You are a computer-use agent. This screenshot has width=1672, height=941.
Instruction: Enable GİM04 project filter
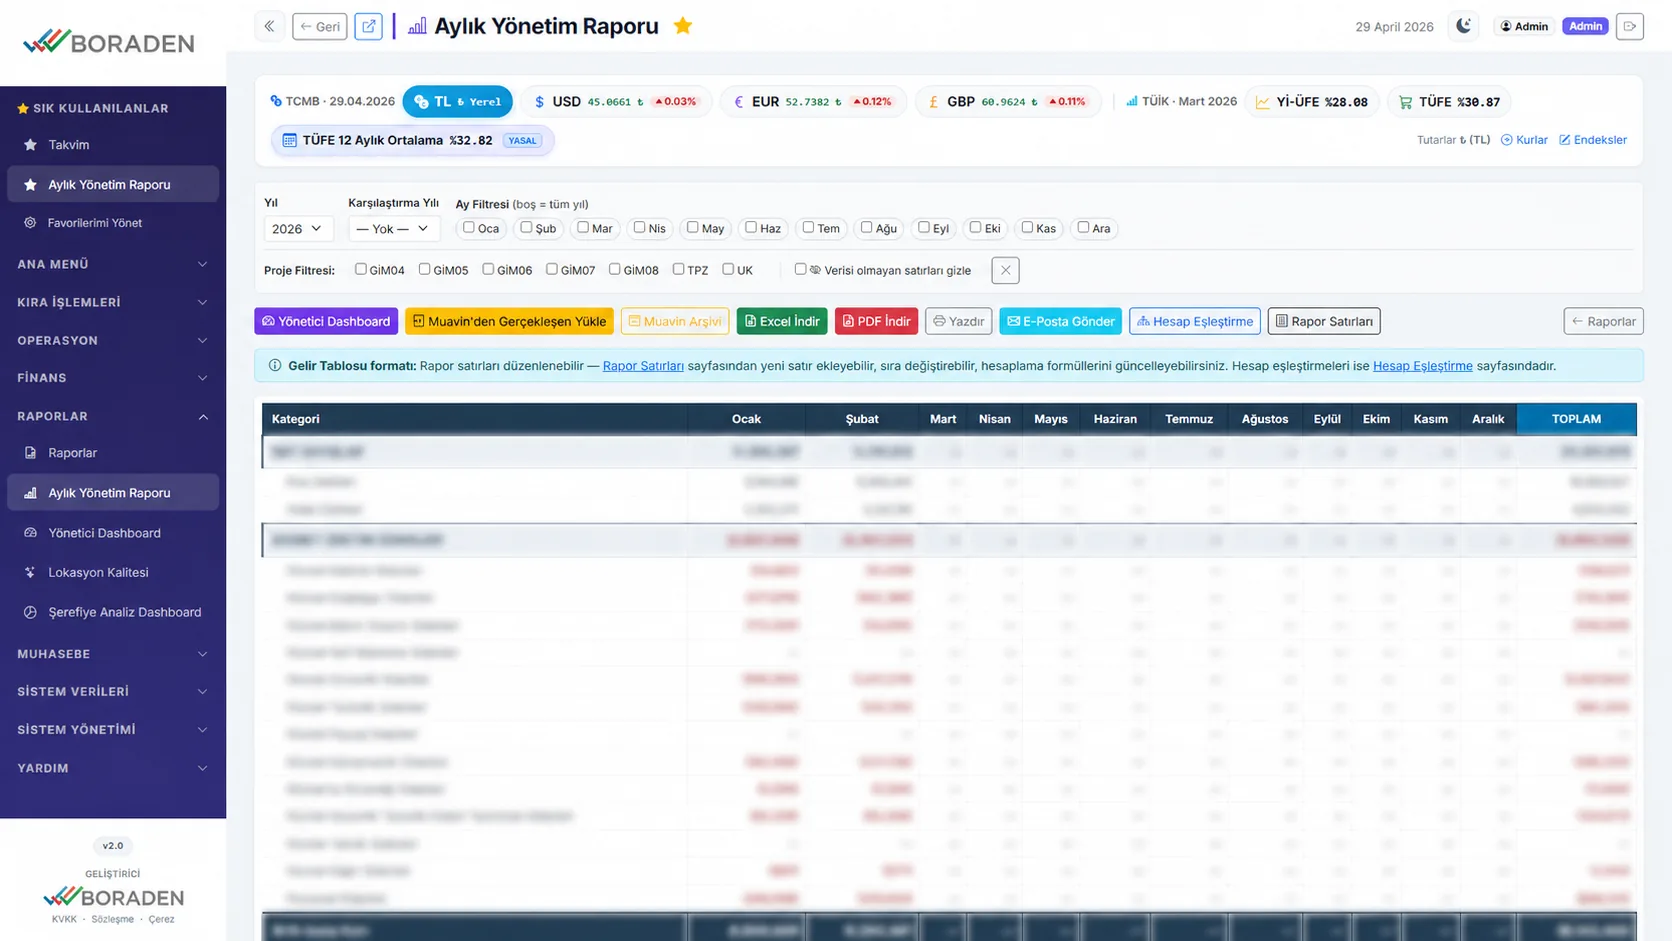(x=361, y=269)
